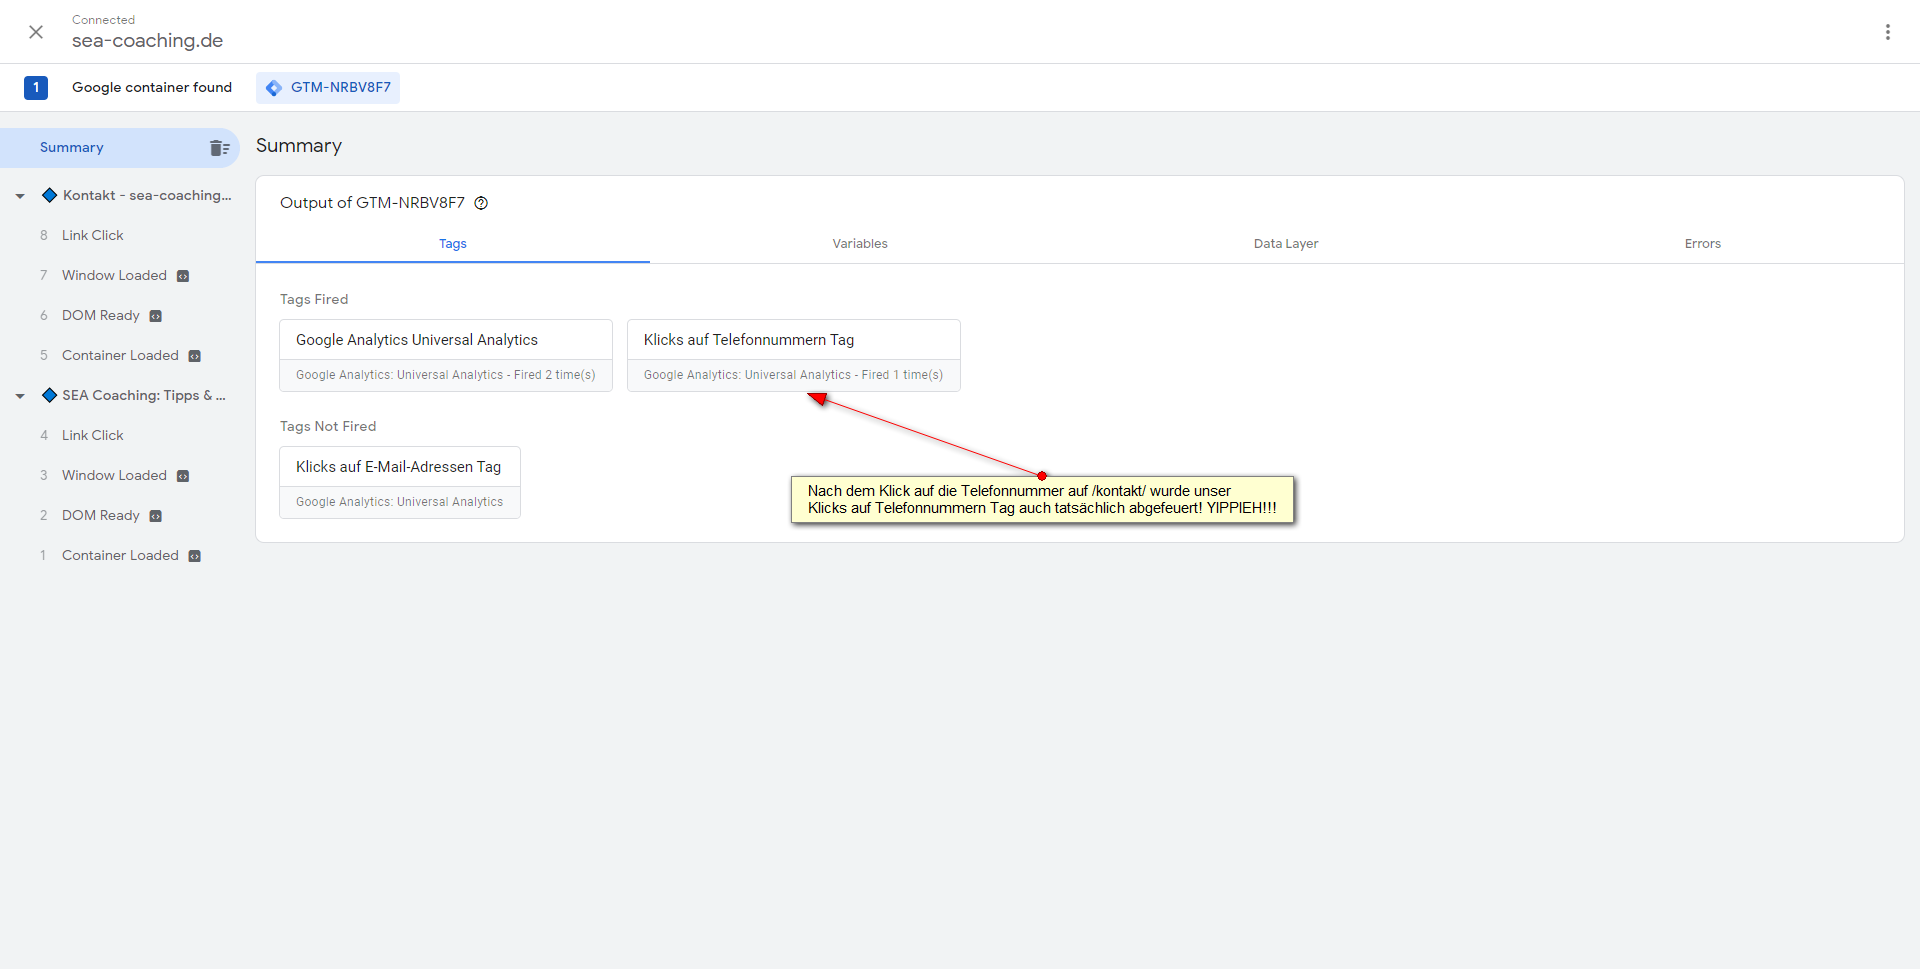1920x969 pixels.
Task: Click the 'Google container found' label
Action: tap(152, 88)
